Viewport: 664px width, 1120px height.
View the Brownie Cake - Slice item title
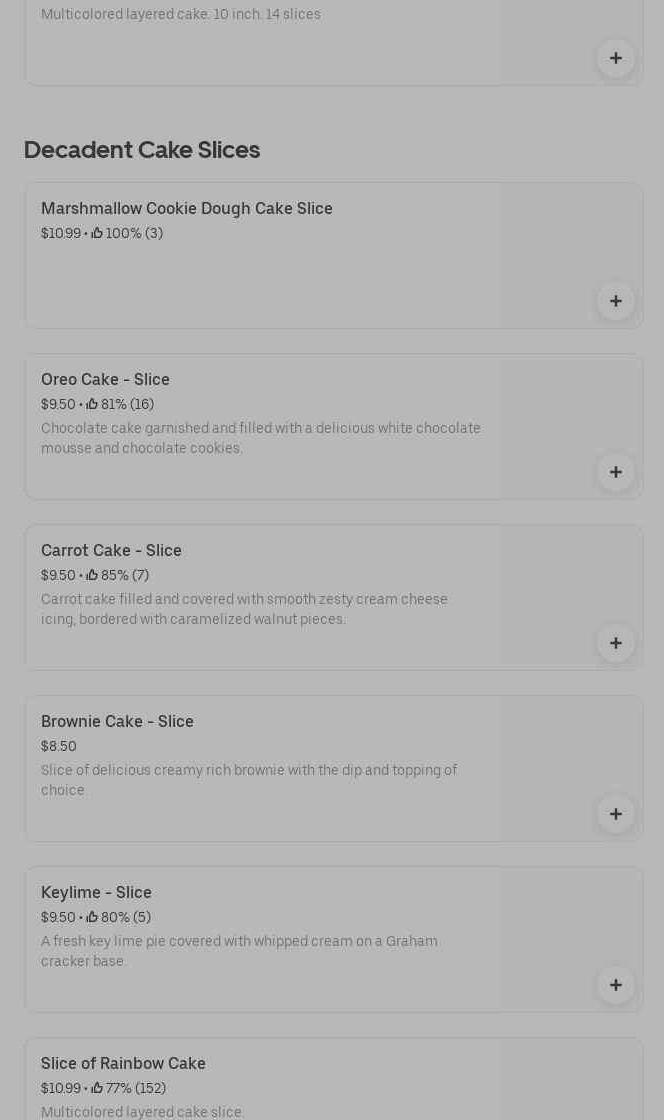click(117, 722)
